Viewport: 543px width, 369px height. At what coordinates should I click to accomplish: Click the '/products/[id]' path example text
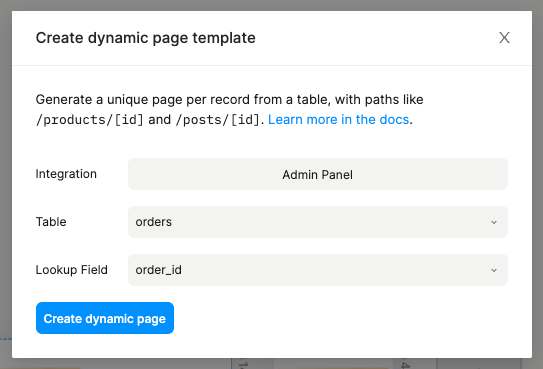click(90, 120)
